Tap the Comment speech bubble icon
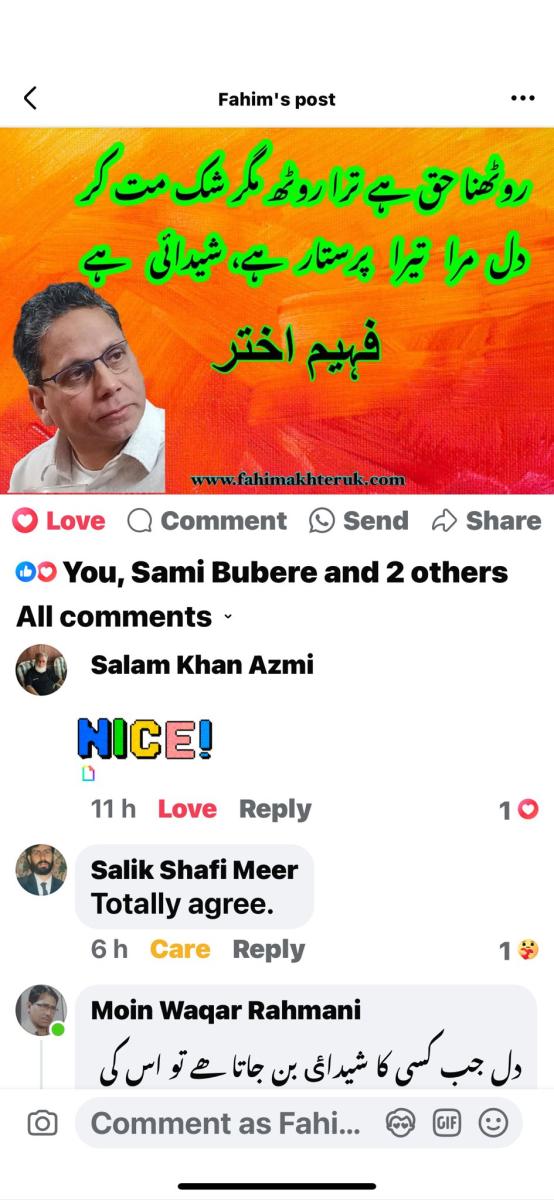This screenshot has width=554, height=1200. point(140,520)
